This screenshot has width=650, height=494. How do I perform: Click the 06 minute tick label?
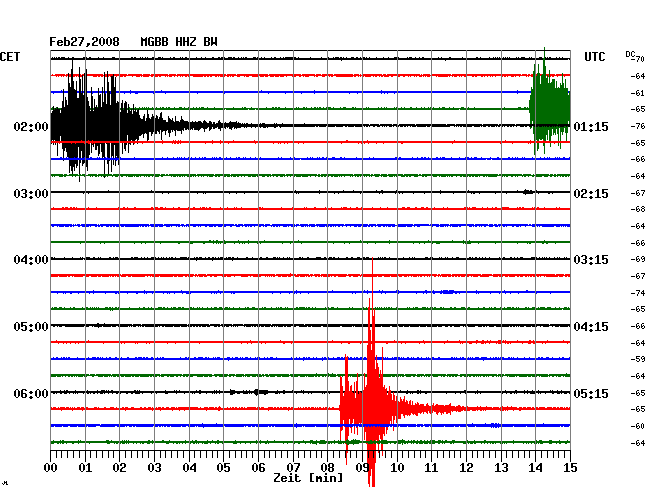(258, 468)
